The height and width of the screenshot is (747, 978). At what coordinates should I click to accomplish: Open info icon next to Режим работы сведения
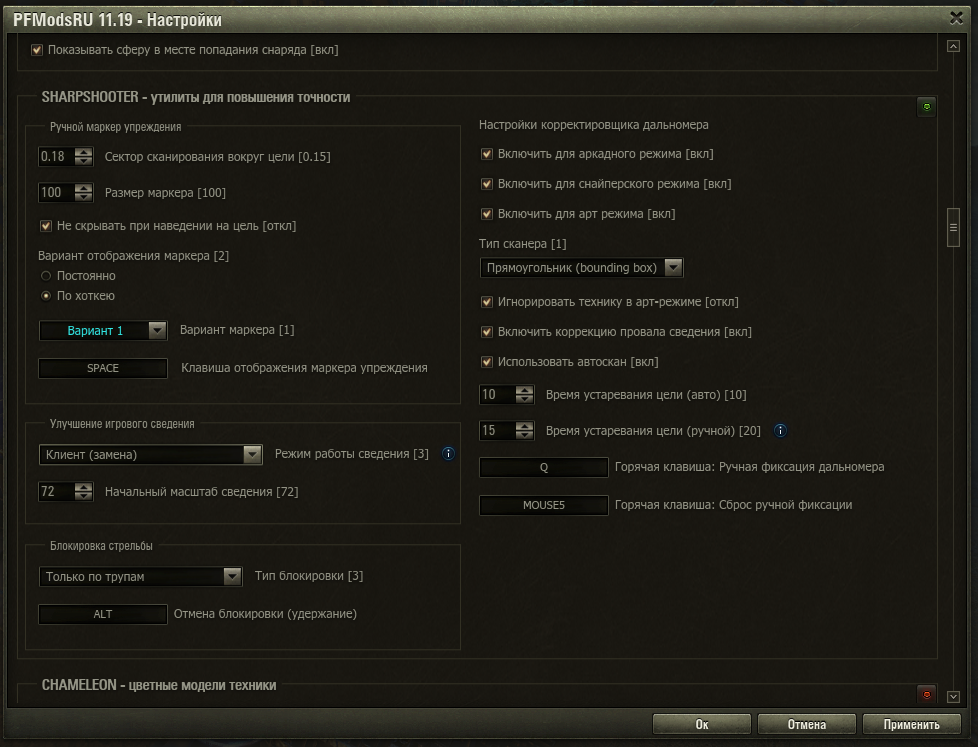point(448,453)
